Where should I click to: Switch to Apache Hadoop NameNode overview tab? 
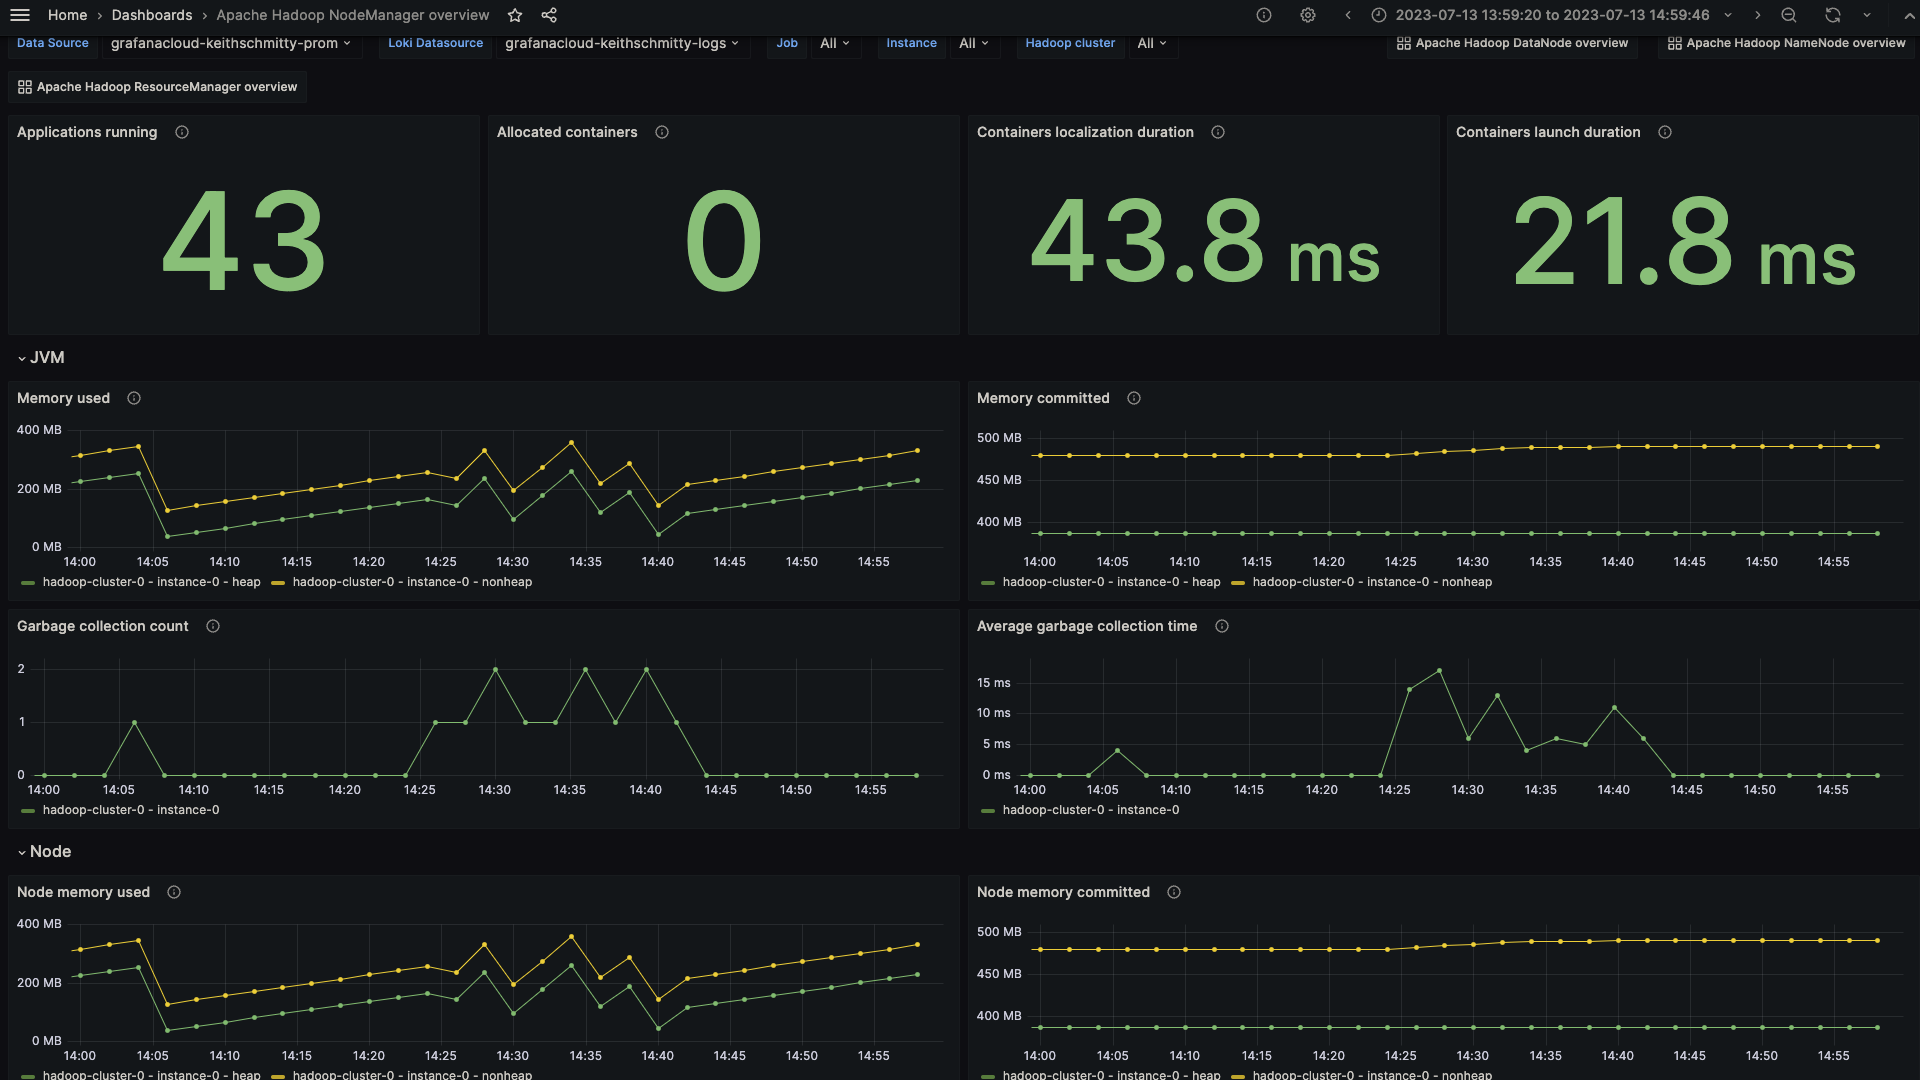point(1785,44)
